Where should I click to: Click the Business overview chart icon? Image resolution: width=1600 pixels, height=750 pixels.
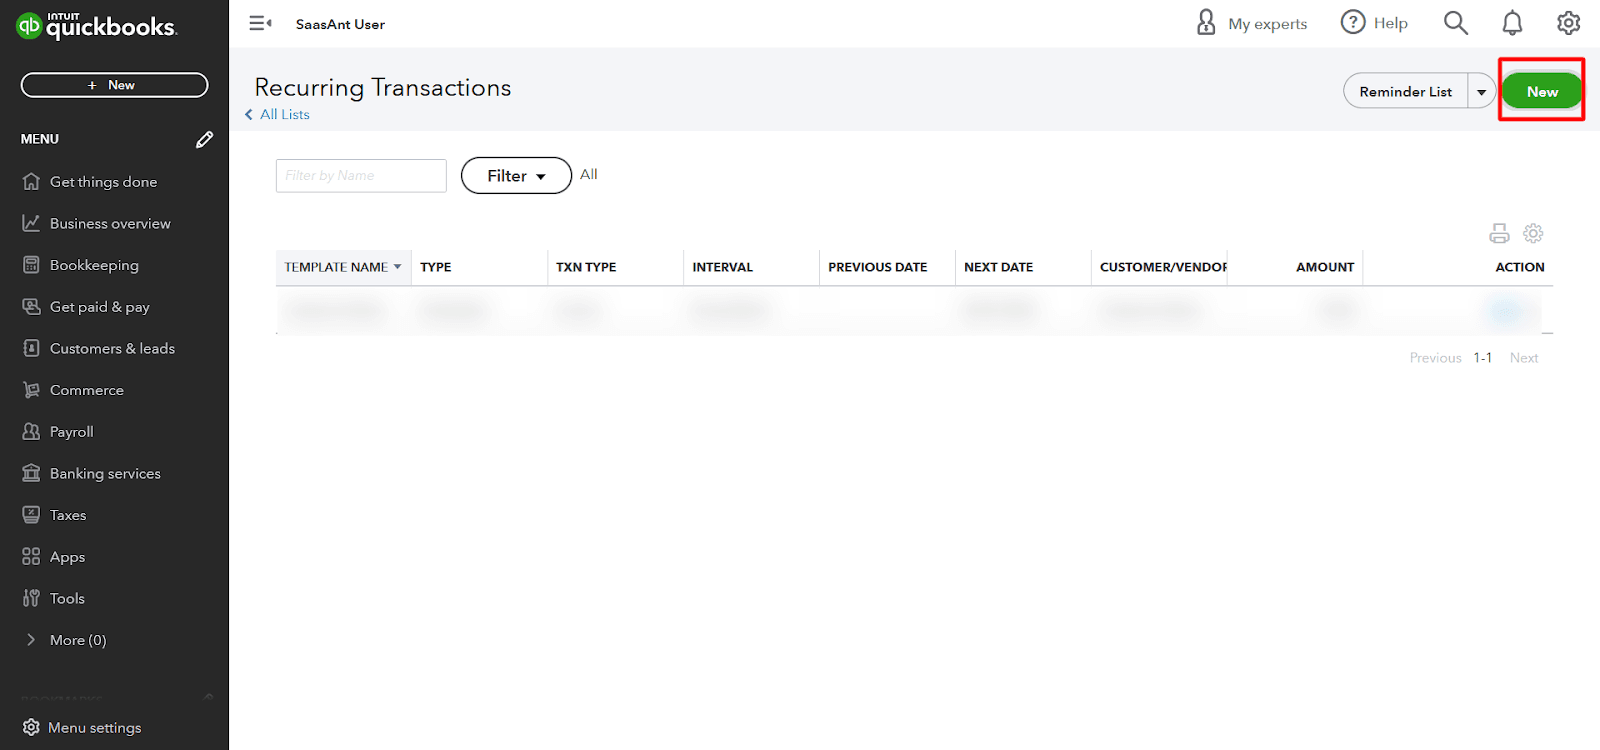click(x=31, y=223)
